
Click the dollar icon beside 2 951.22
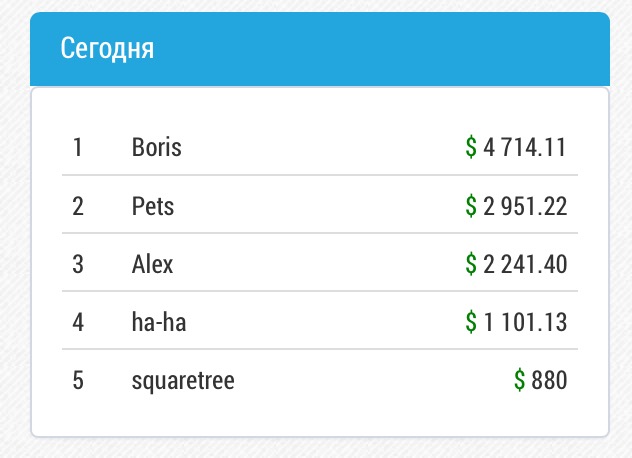(471, 206)
